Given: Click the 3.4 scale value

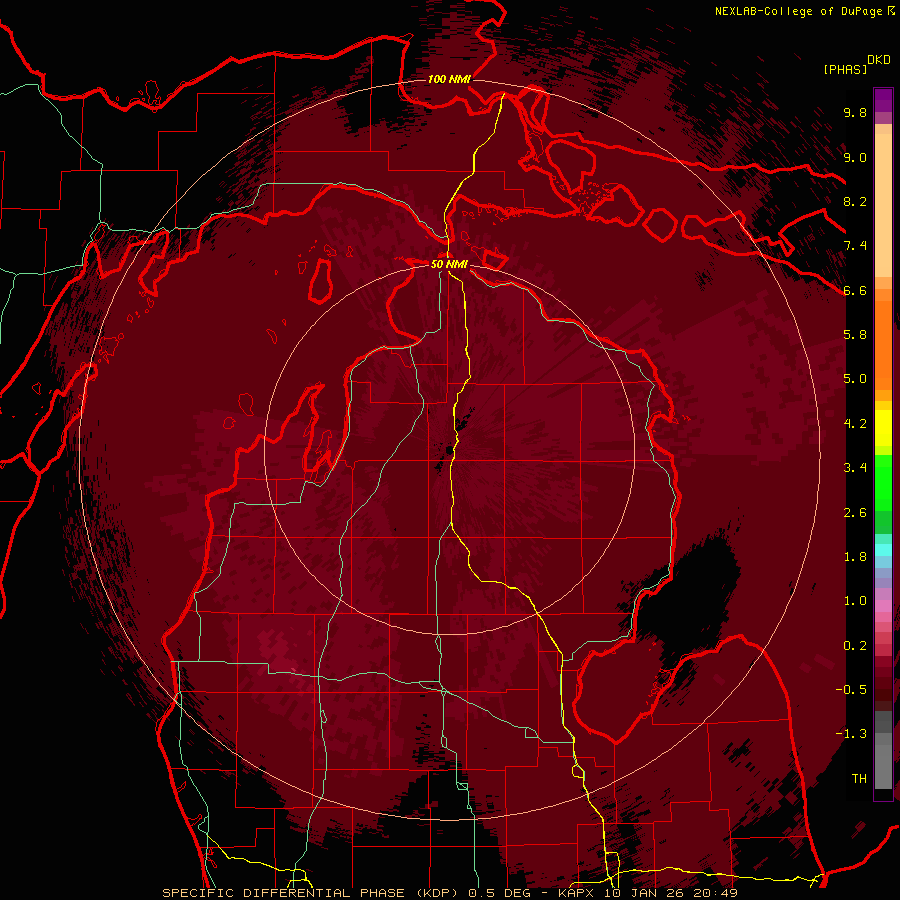Looking at the screenshot, I should click(x=855, y=468).
